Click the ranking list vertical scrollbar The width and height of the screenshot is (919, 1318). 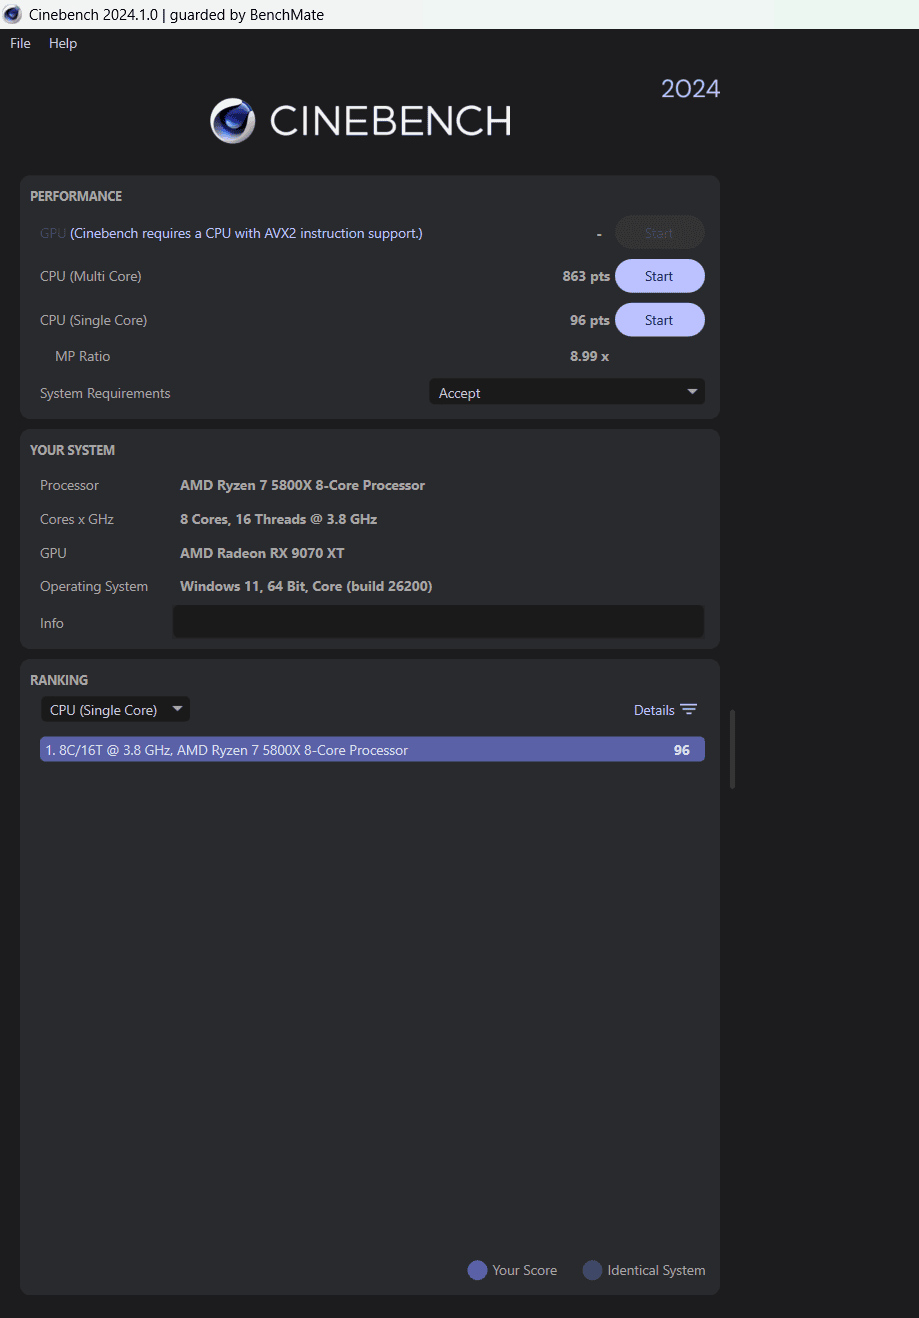coord(733,749)
